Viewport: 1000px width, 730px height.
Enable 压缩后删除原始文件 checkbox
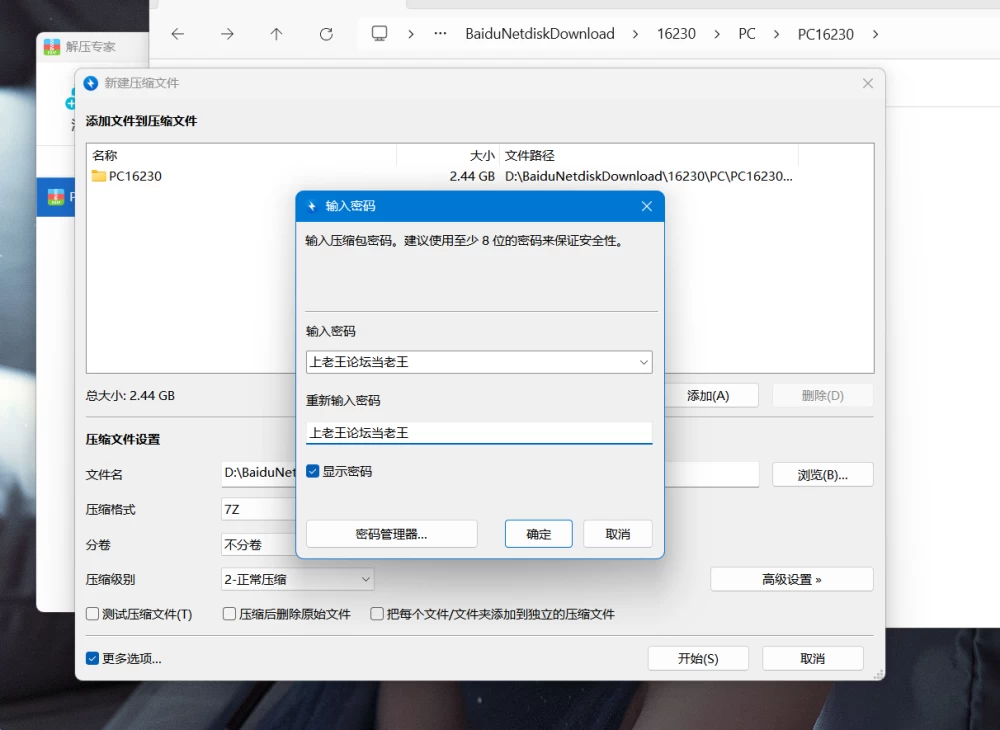230,614
